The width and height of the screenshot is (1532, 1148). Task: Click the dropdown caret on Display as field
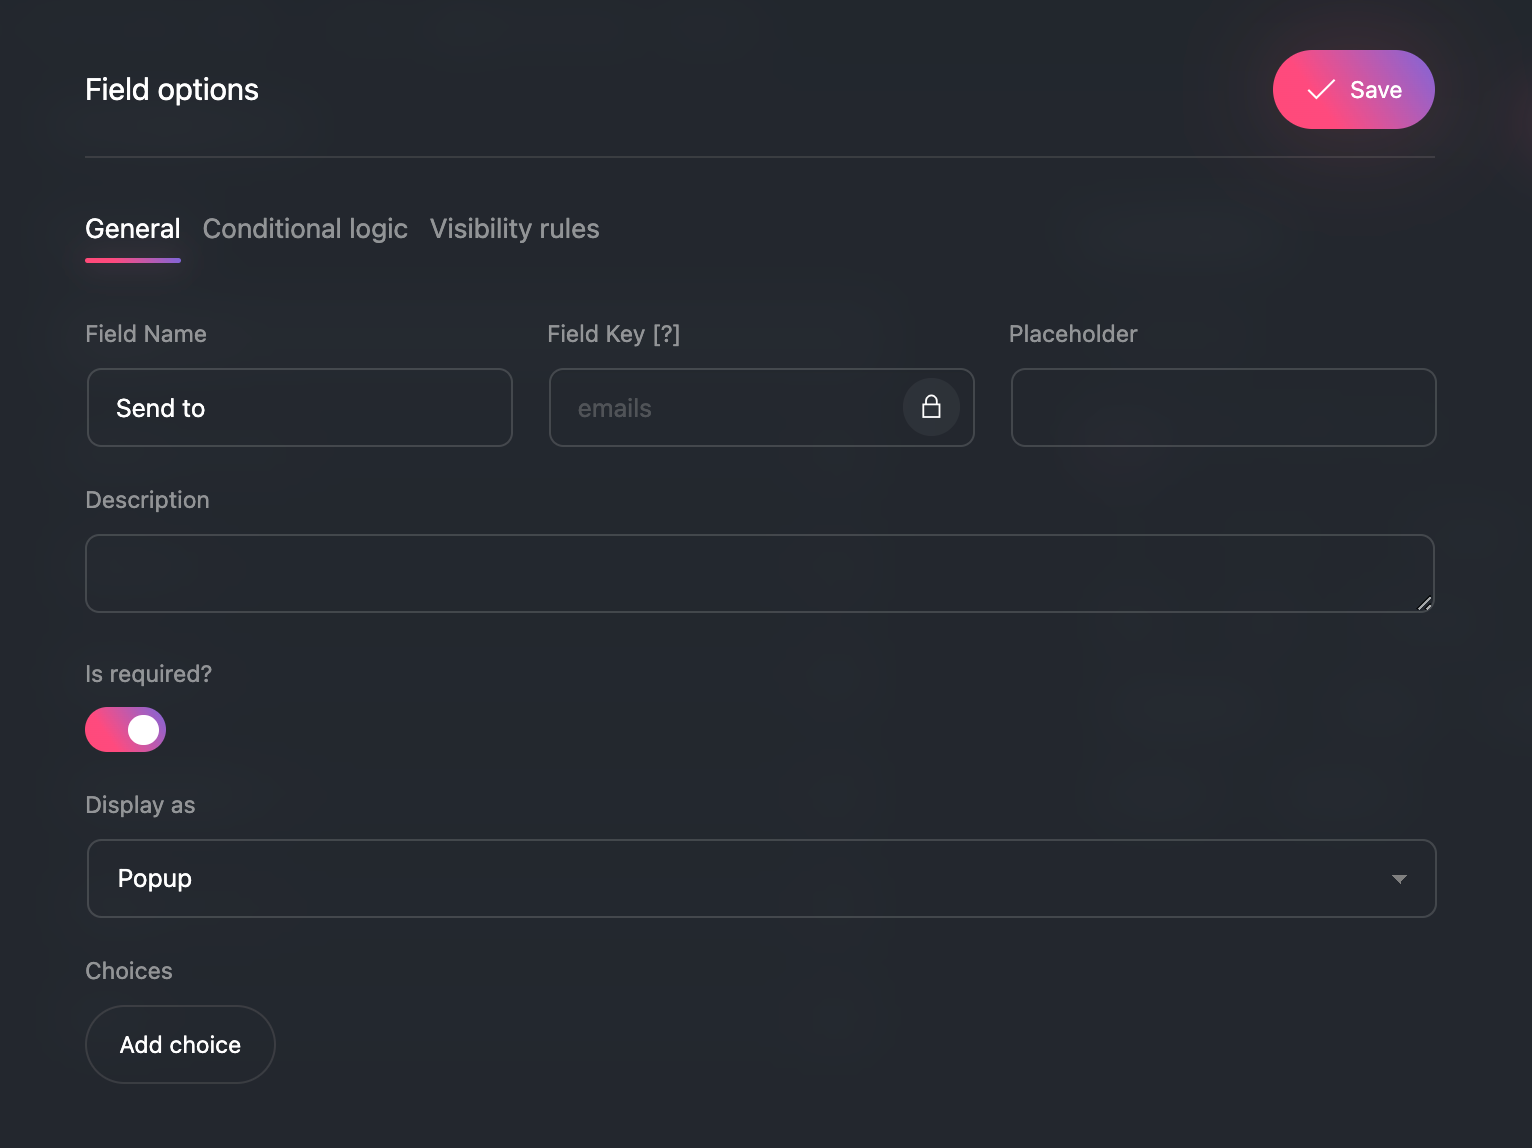click(x=1399, y=879)
